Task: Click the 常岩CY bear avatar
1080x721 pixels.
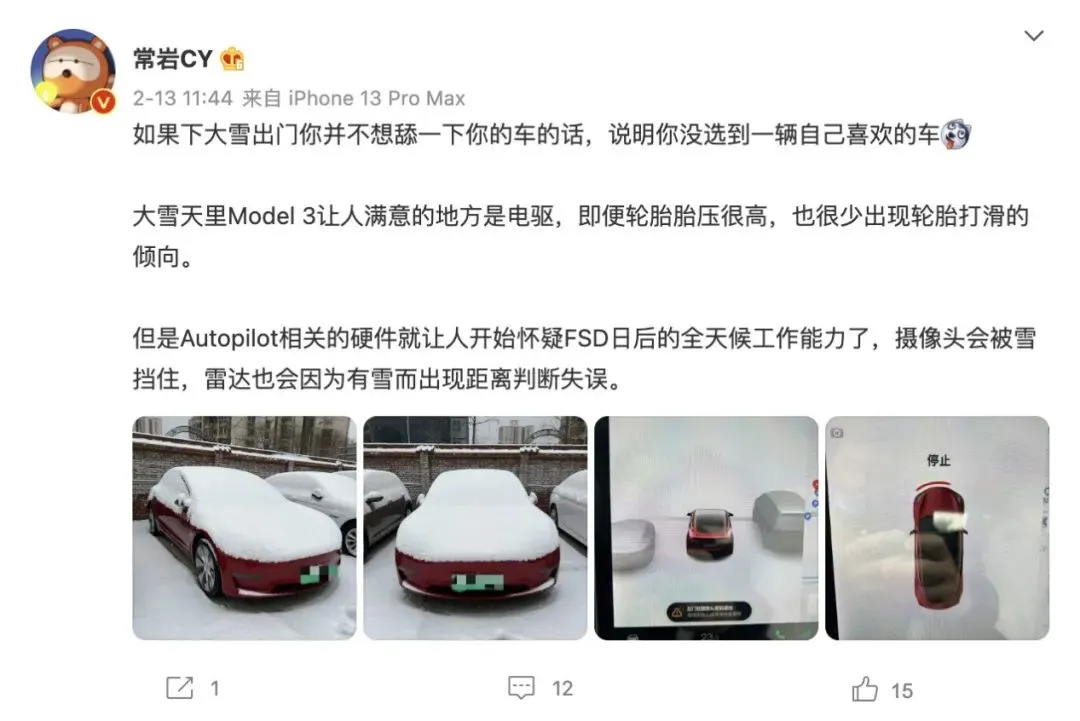Action: pyautogui.click(x=73, y=71)
